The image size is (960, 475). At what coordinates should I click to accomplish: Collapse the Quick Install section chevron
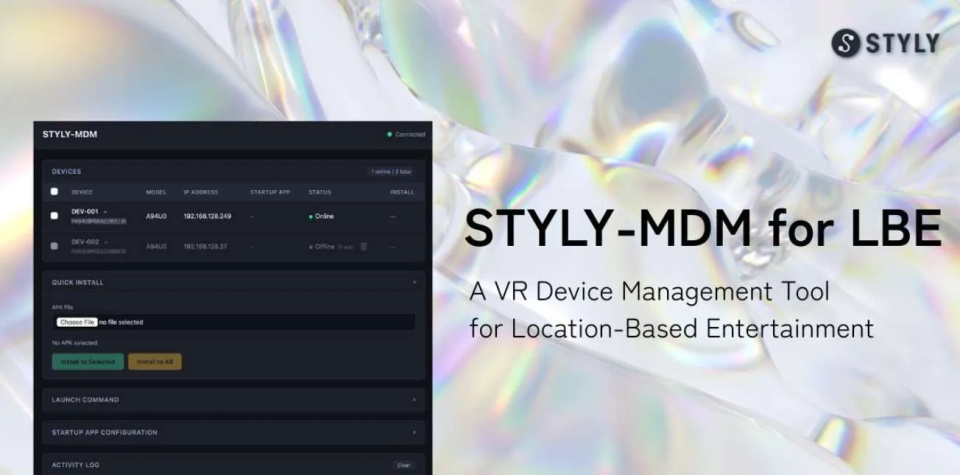[x=414, y=282]
